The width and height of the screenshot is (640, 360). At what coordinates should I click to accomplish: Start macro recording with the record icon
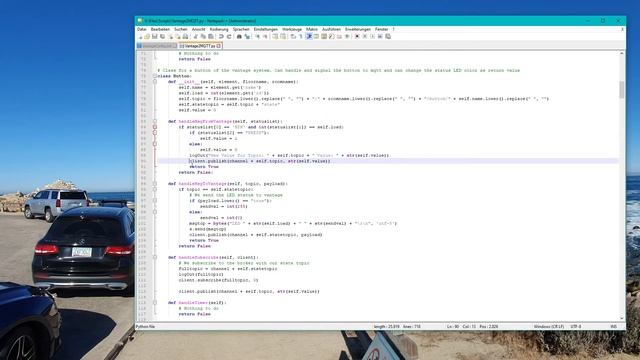(357, 36)
